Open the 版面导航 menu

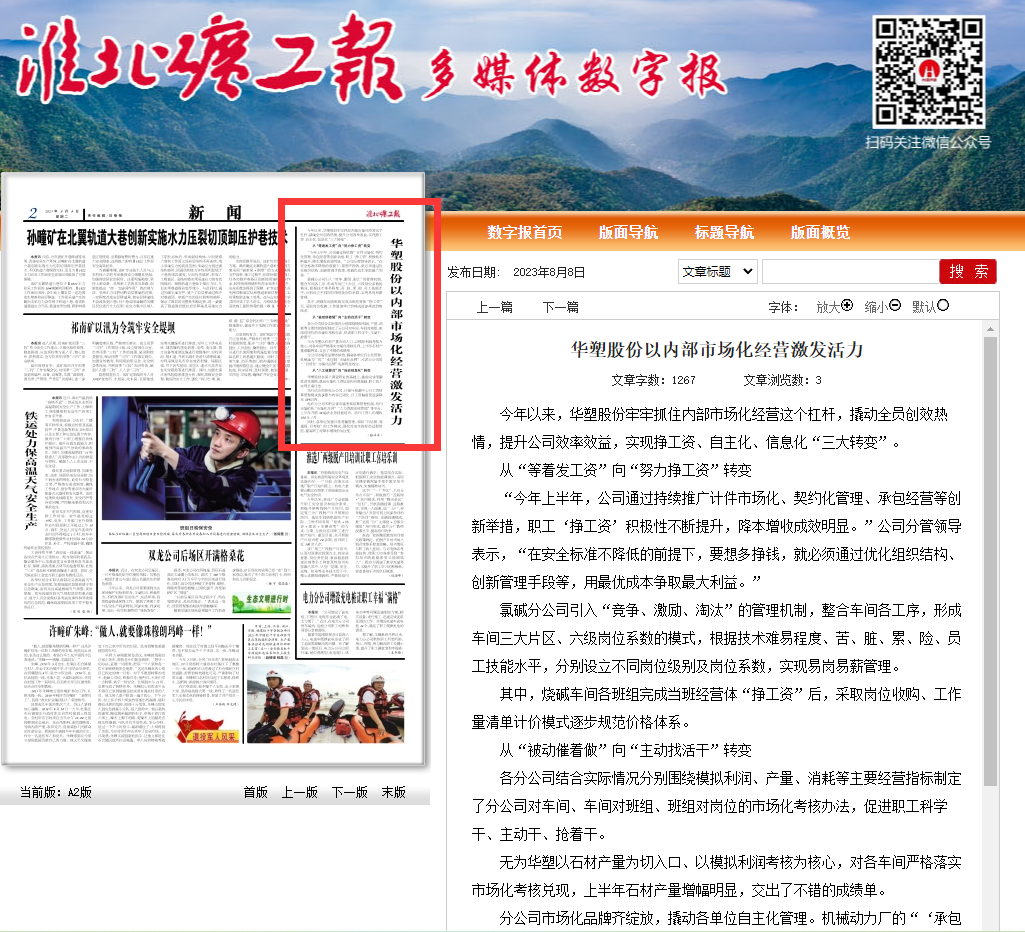[628, 232]
